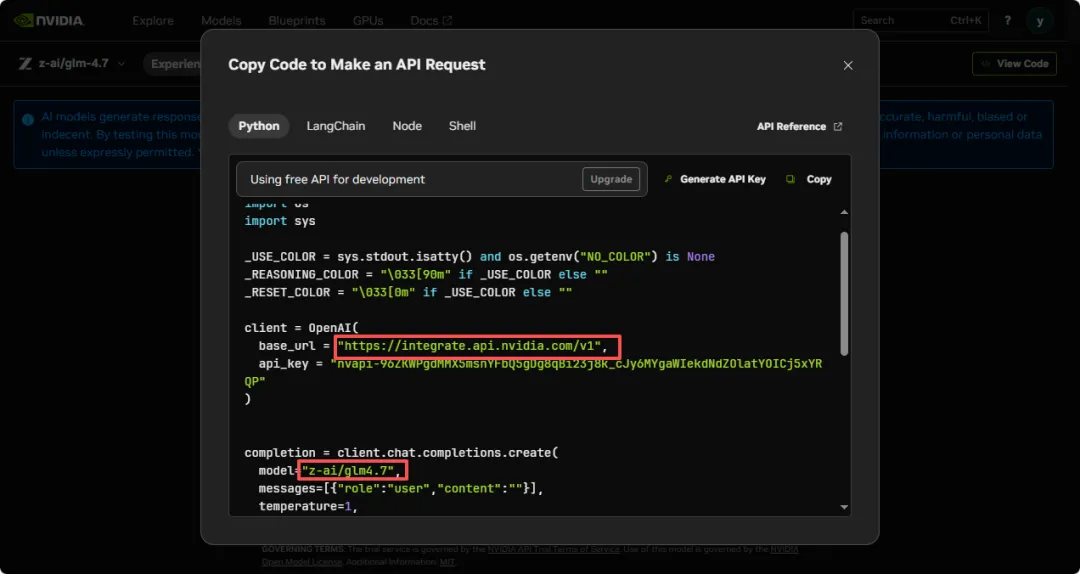Image resolution: width=1080 pixels, height=574 pixels.
Task: Click the View Code button
Action: tap(1015, 63)
